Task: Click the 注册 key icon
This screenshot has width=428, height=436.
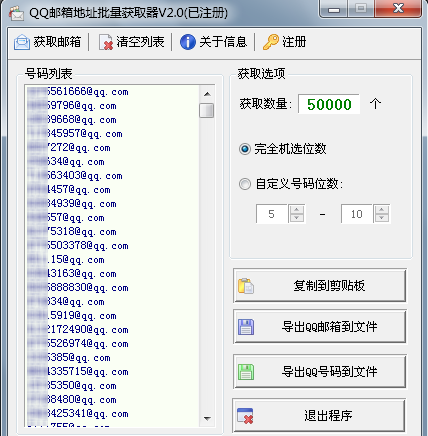Action: [x=271, y=42]
